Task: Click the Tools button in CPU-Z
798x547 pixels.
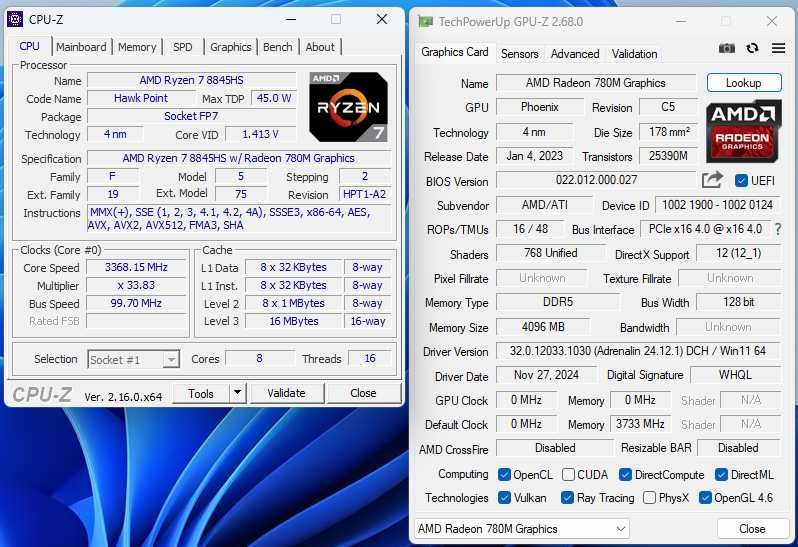Action: 201,393
